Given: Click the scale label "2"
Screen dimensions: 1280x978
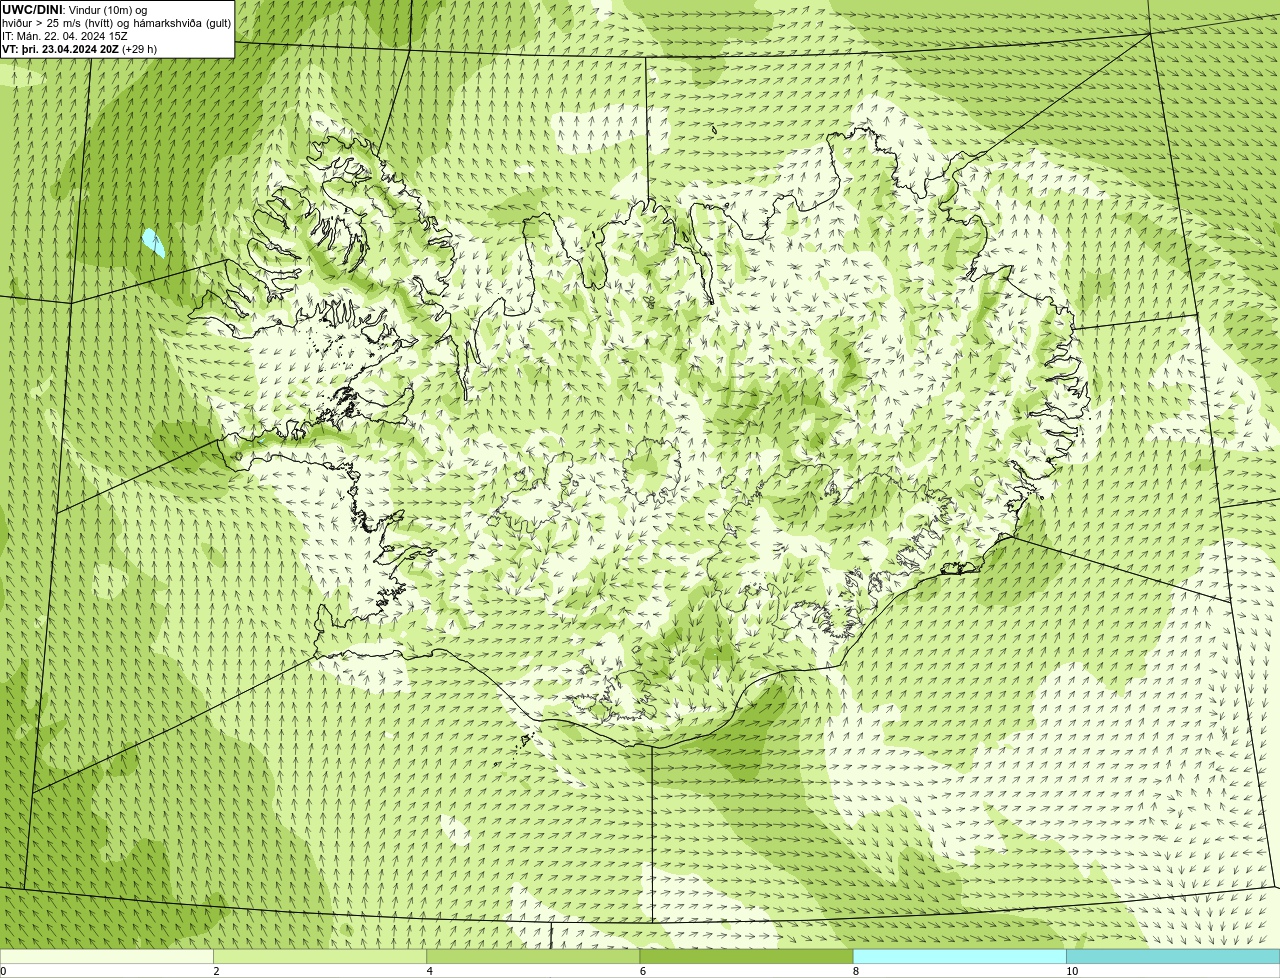Looking at the screenshot, I should click(x=216, y=971).
